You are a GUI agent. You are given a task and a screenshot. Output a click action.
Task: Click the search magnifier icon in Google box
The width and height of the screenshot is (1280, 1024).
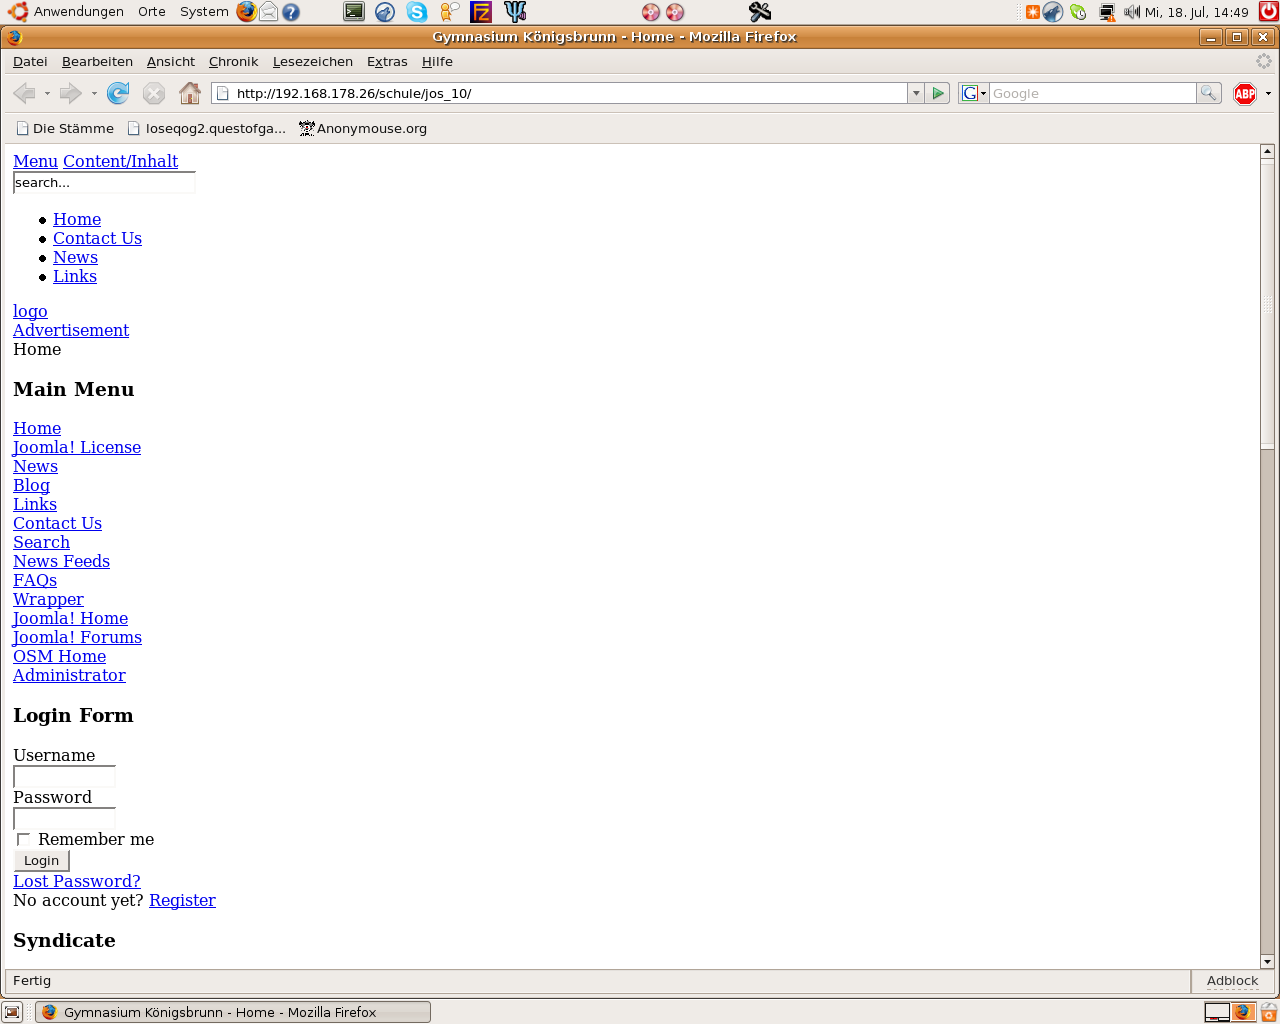[x=1209, y=93]
